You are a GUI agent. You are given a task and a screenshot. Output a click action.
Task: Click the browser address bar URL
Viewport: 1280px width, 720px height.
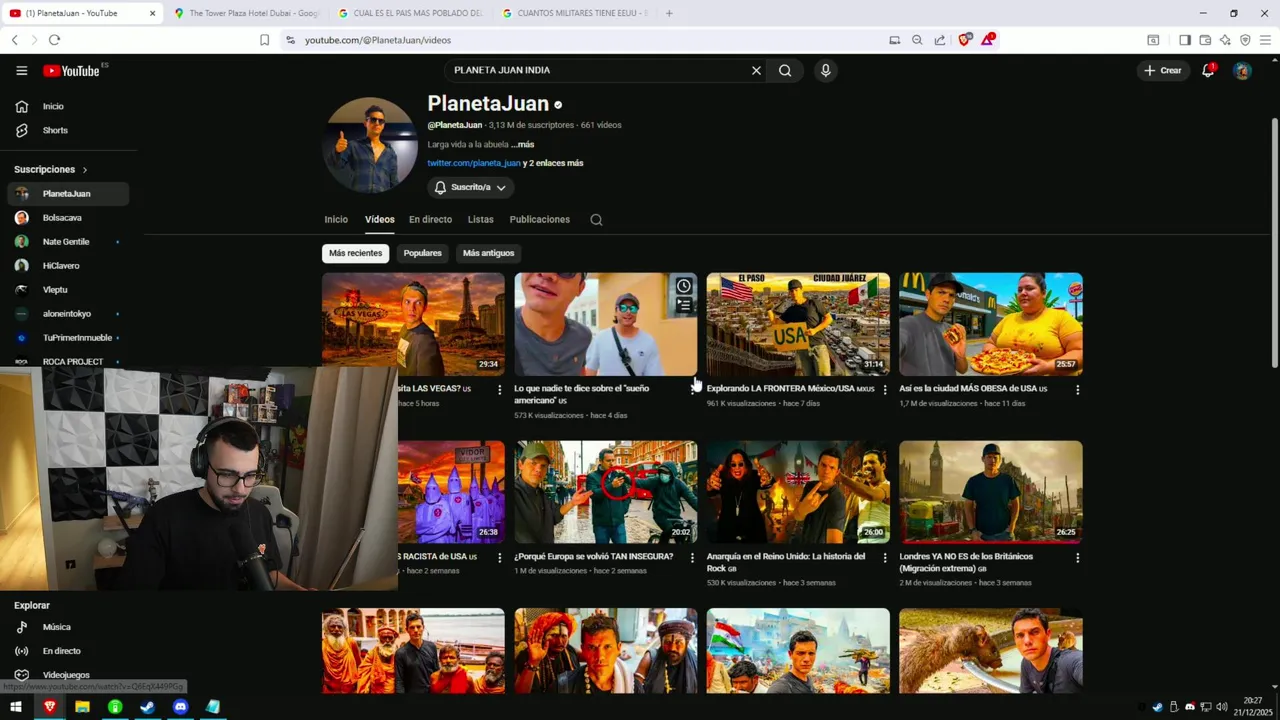click(x=378, y=40)
